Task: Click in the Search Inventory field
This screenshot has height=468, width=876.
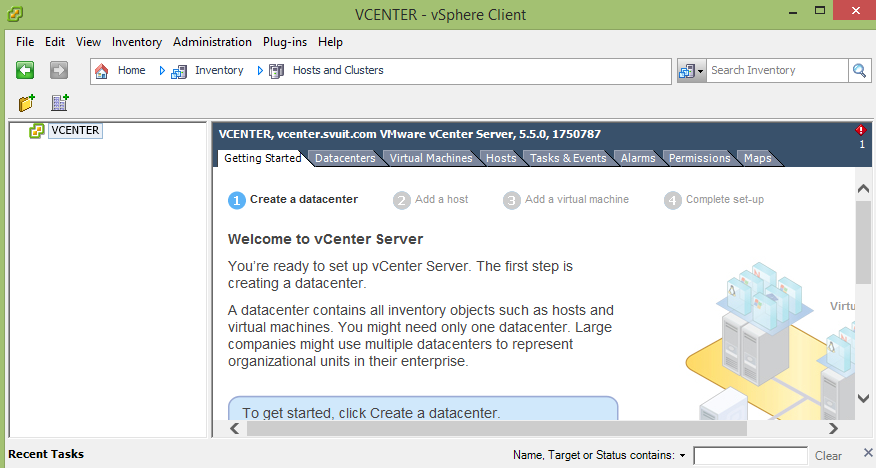Action: (x=776, y=71)
